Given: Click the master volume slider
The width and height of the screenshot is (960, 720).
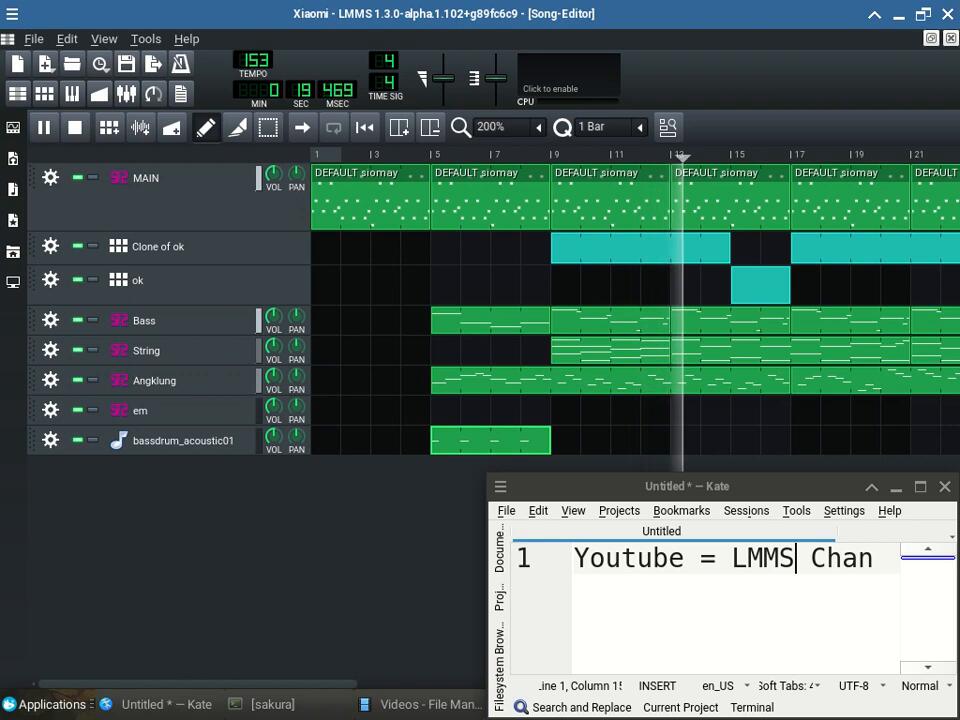Looking at the screenshot, I should tap(443, 78).
